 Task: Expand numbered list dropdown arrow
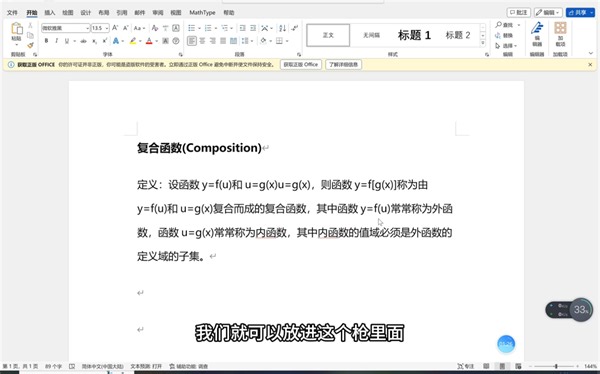[216, 28]
